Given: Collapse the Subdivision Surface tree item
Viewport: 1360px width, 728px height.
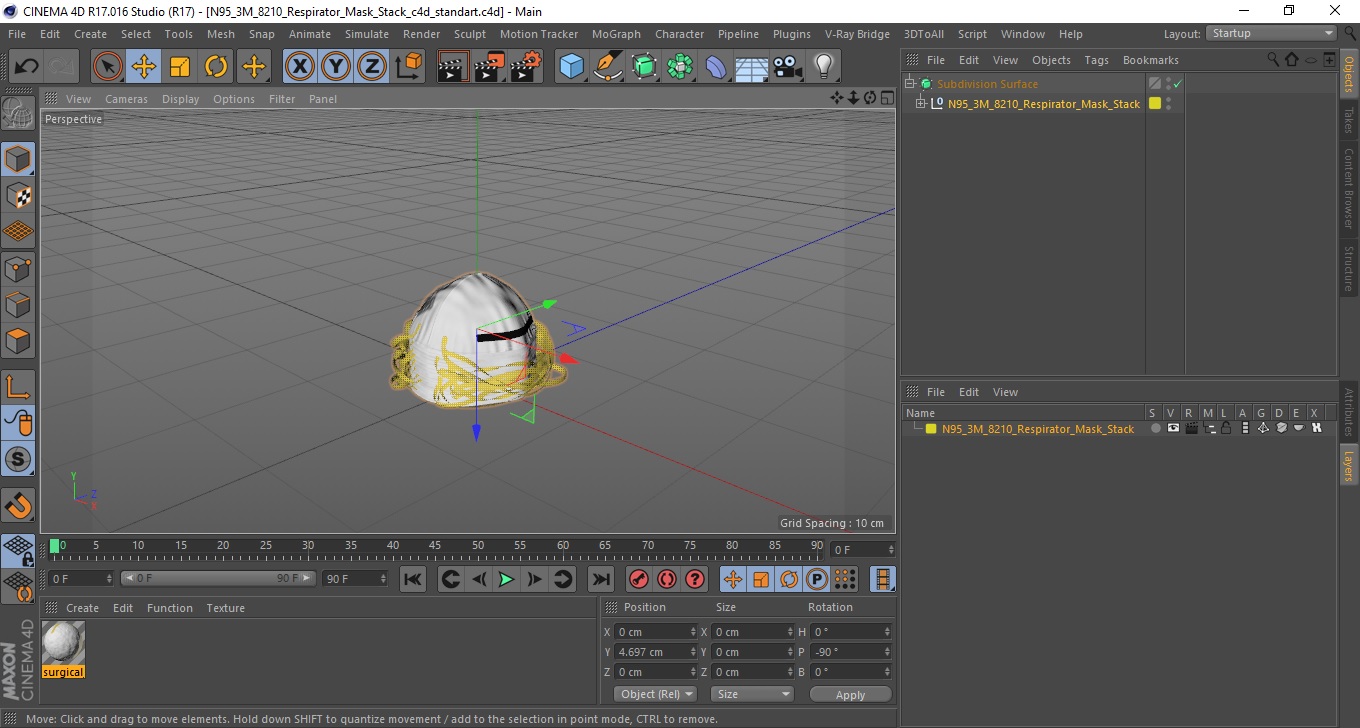Looking at the screenshot, I should 910,84.
